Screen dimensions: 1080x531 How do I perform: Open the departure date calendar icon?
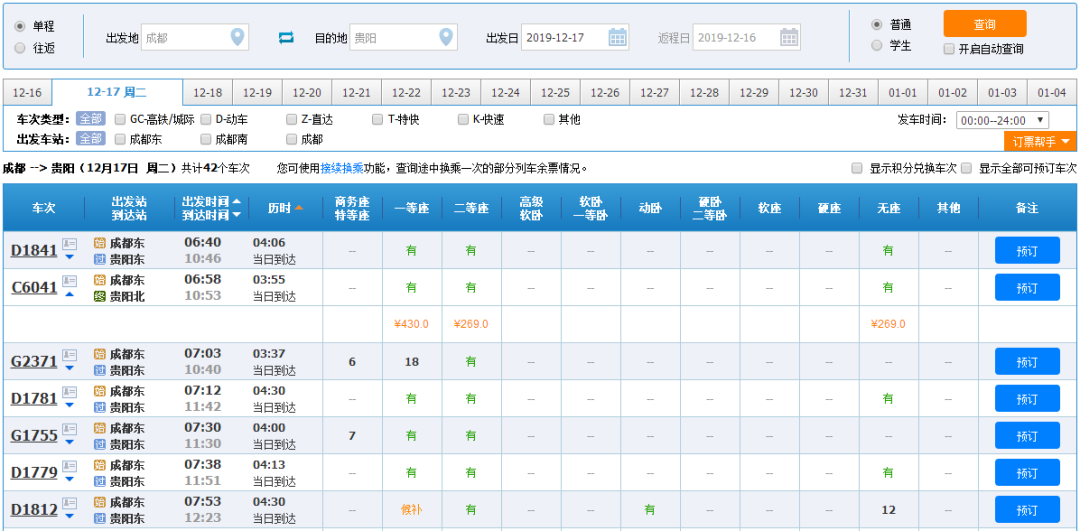[618, 37]
